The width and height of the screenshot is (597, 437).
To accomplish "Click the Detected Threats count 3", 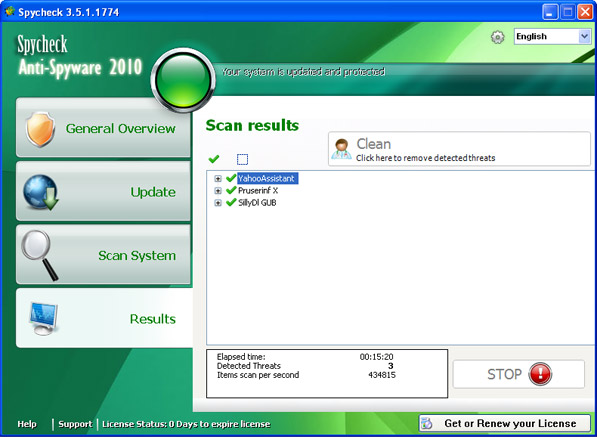I will [x=390, y=366].
